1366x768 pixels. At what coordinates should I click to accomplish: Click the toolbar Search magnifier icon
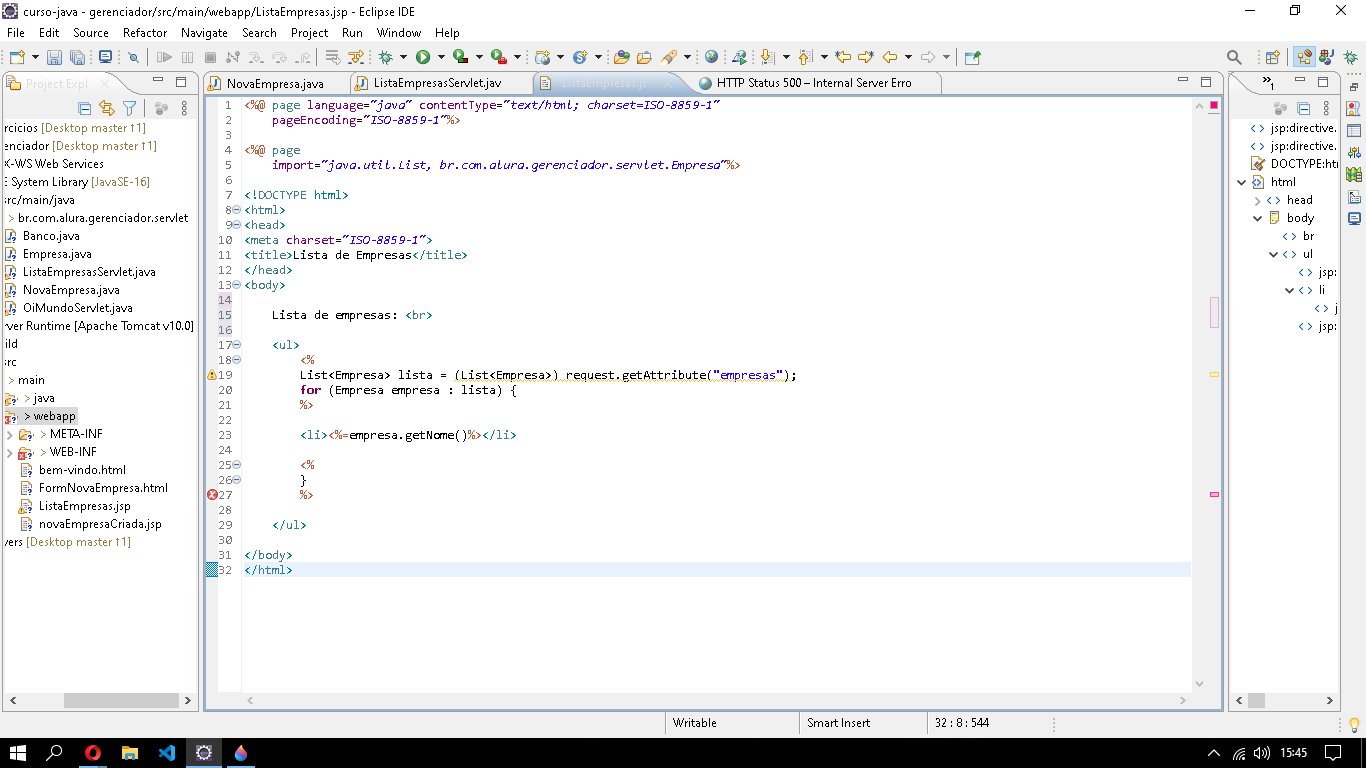coord(1234,57)
